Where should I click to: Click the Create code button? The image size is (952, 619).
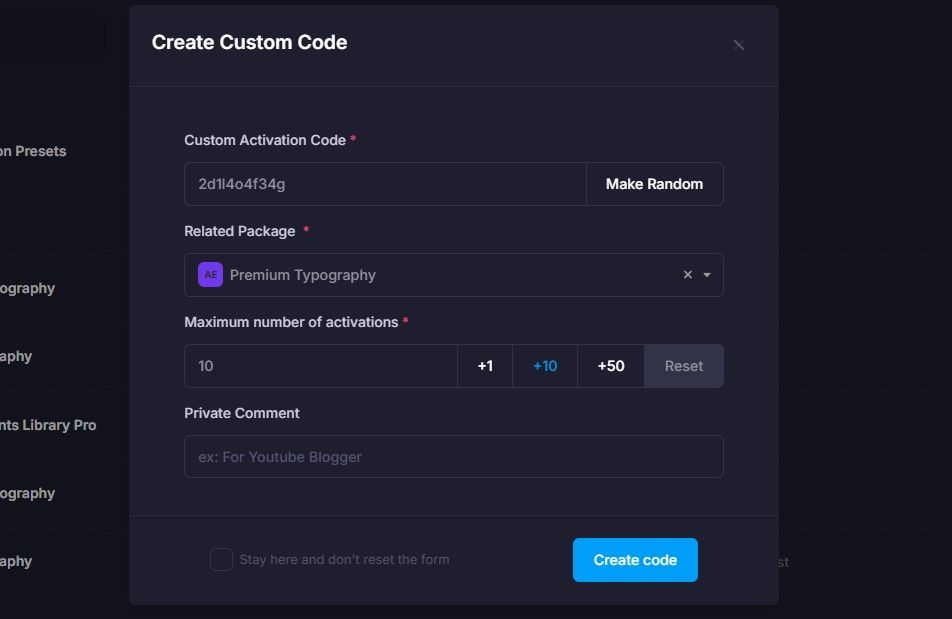[x=635, y=560]
